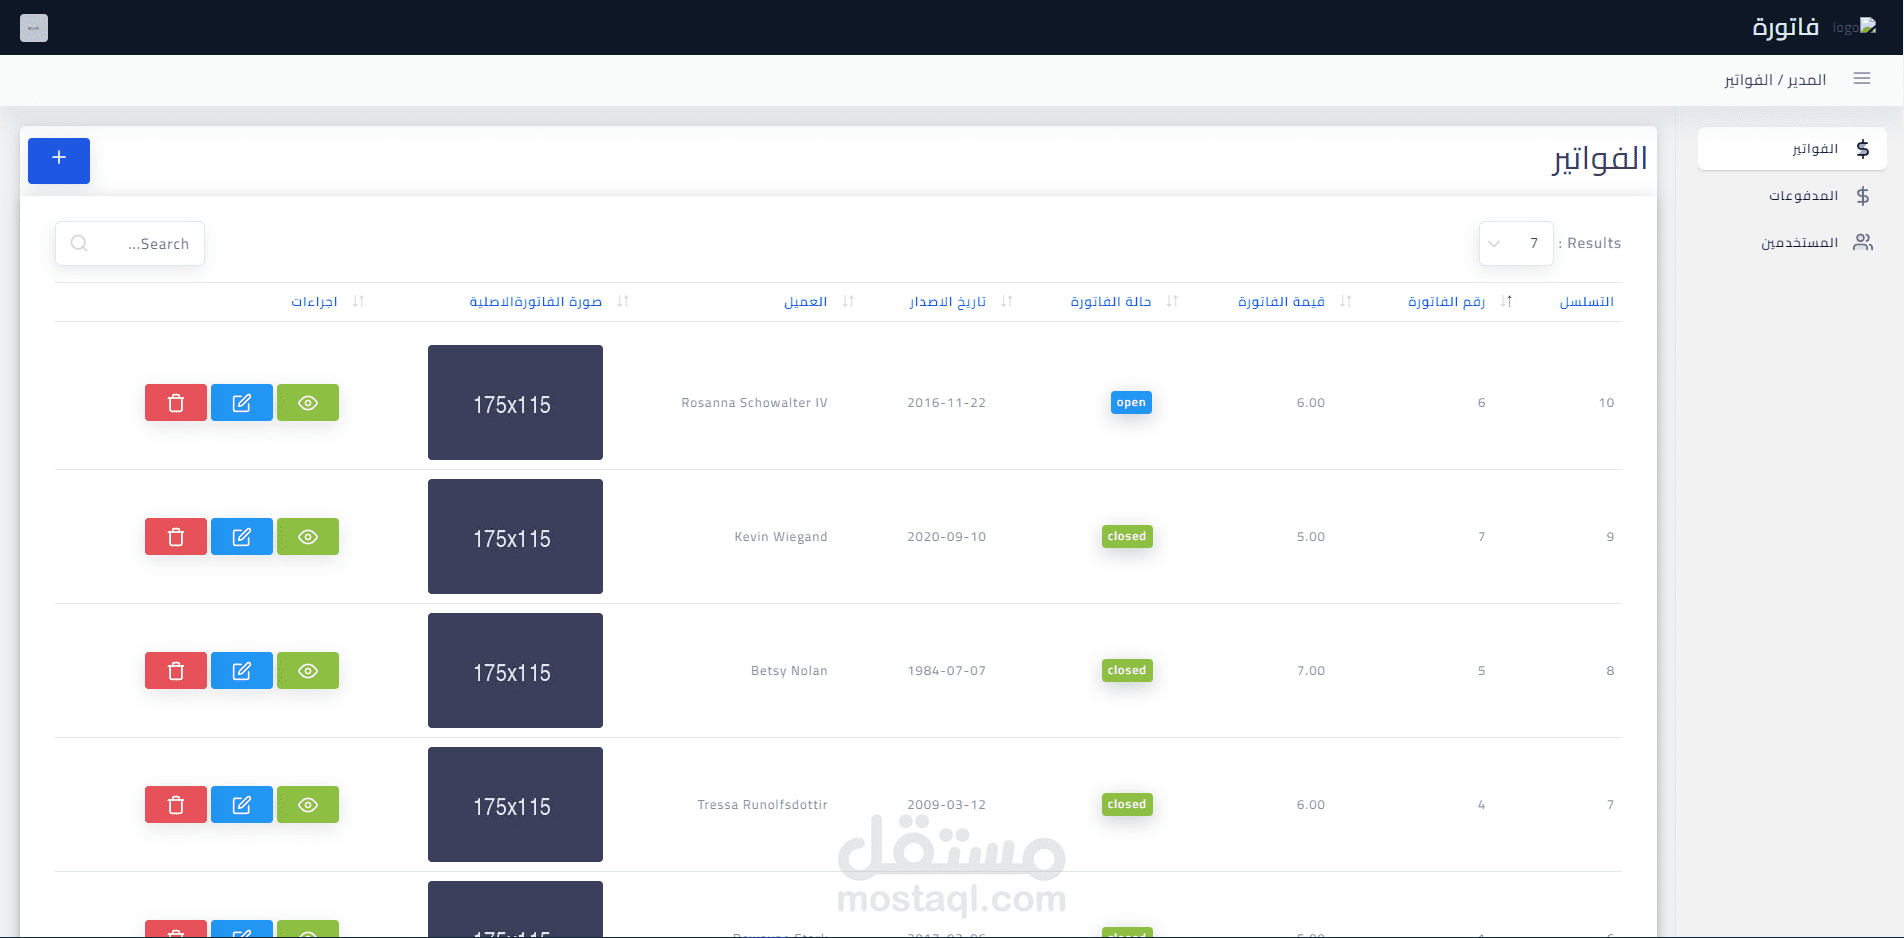Click the التسلسل column header

1587,301
